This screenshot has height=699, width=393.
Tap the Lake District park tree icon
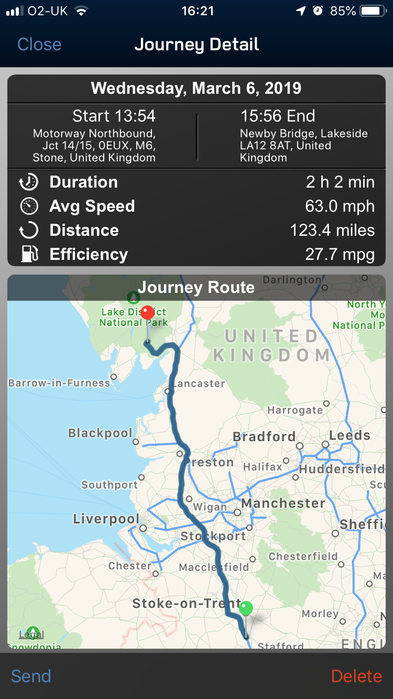coord(133,296)
